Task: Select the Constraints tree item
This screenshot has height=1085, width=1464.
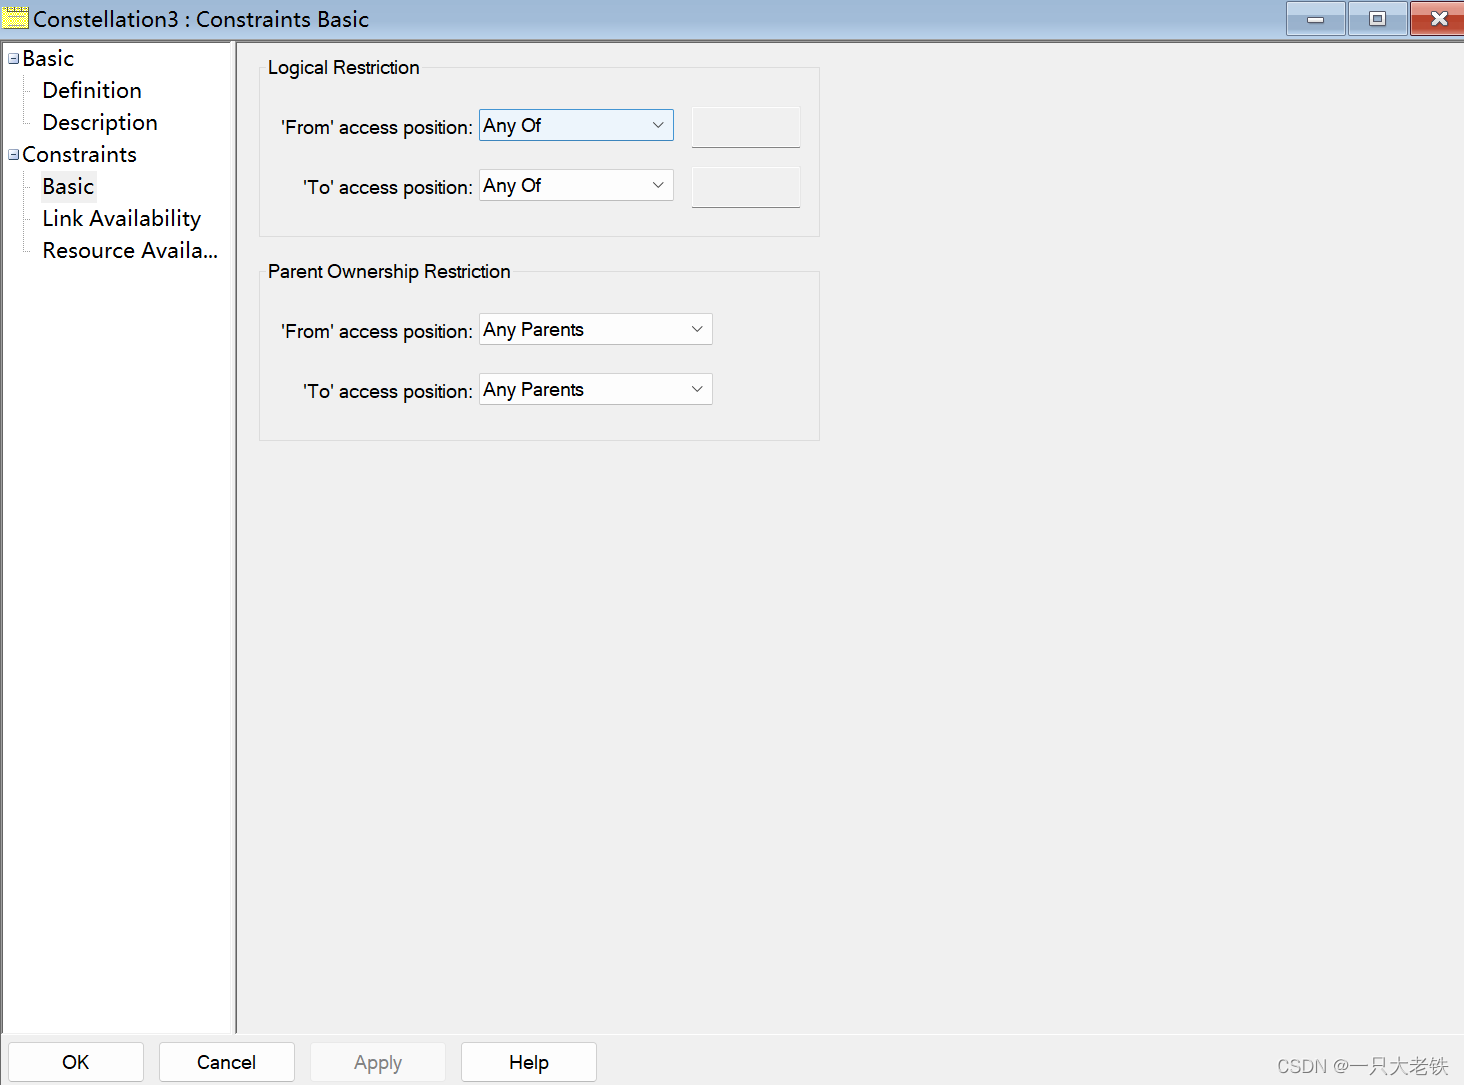Action: (x=79, y=155)
